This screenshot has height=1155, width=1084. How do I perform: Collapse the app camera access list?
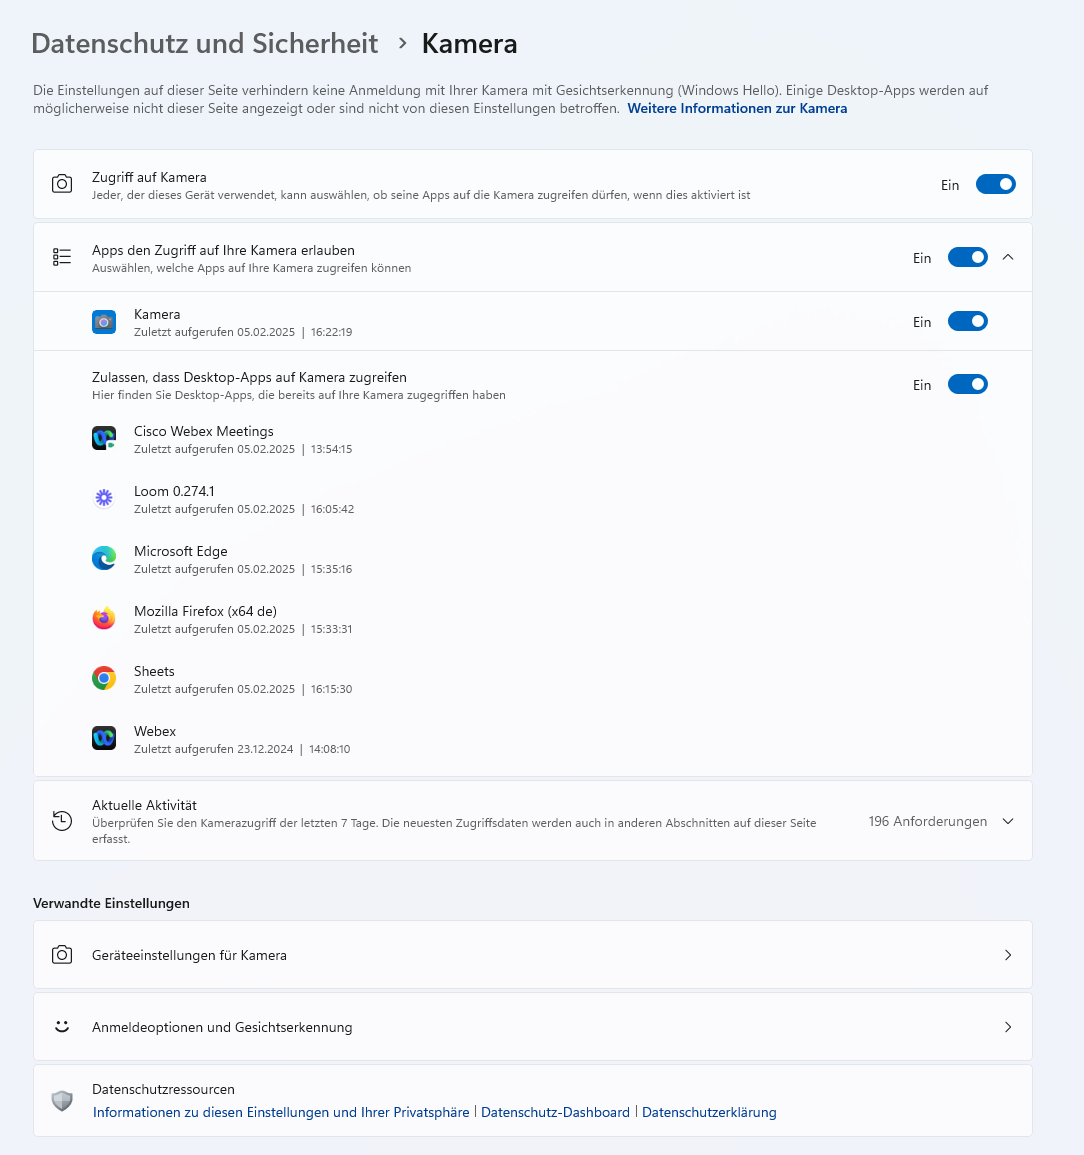1008,257
